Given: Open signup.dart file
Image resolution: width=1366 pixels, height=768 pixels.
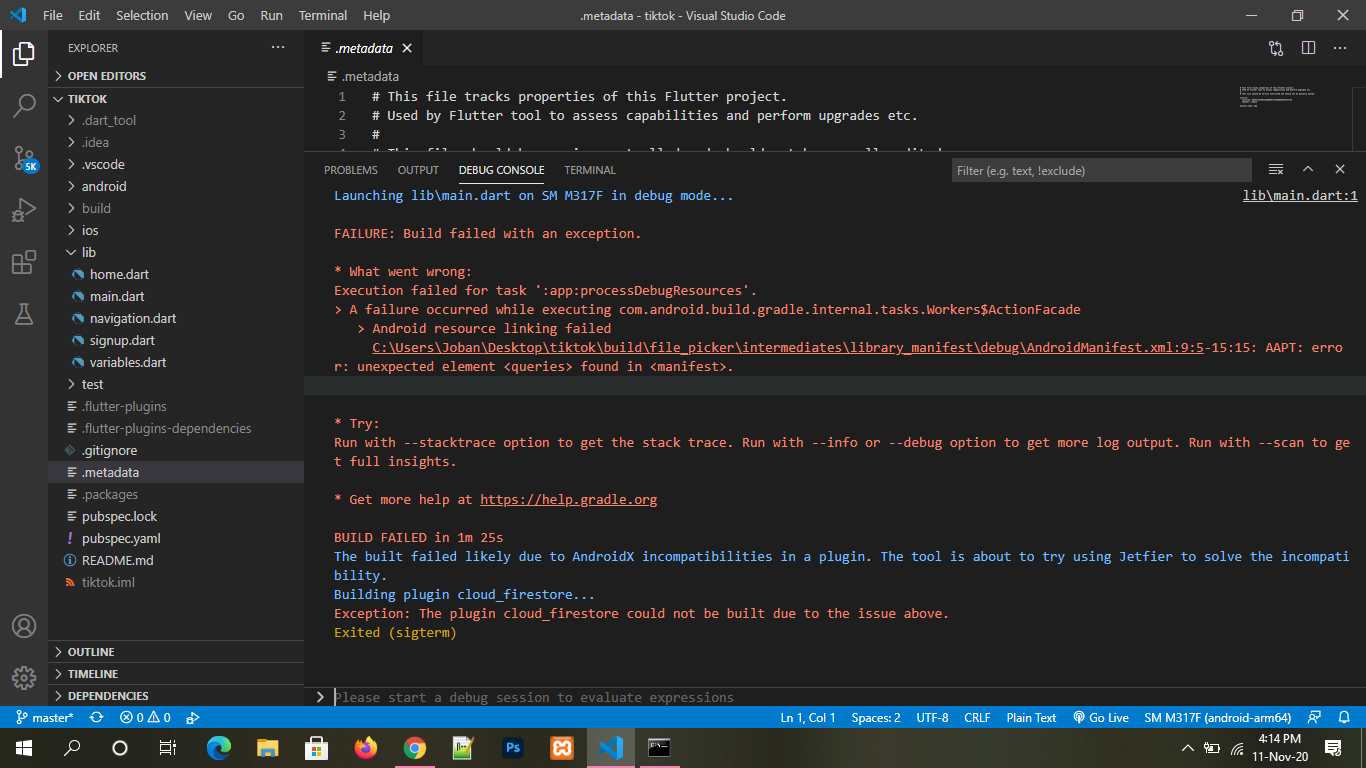Looking at the screenshot, I should click(x=176, y=340).
